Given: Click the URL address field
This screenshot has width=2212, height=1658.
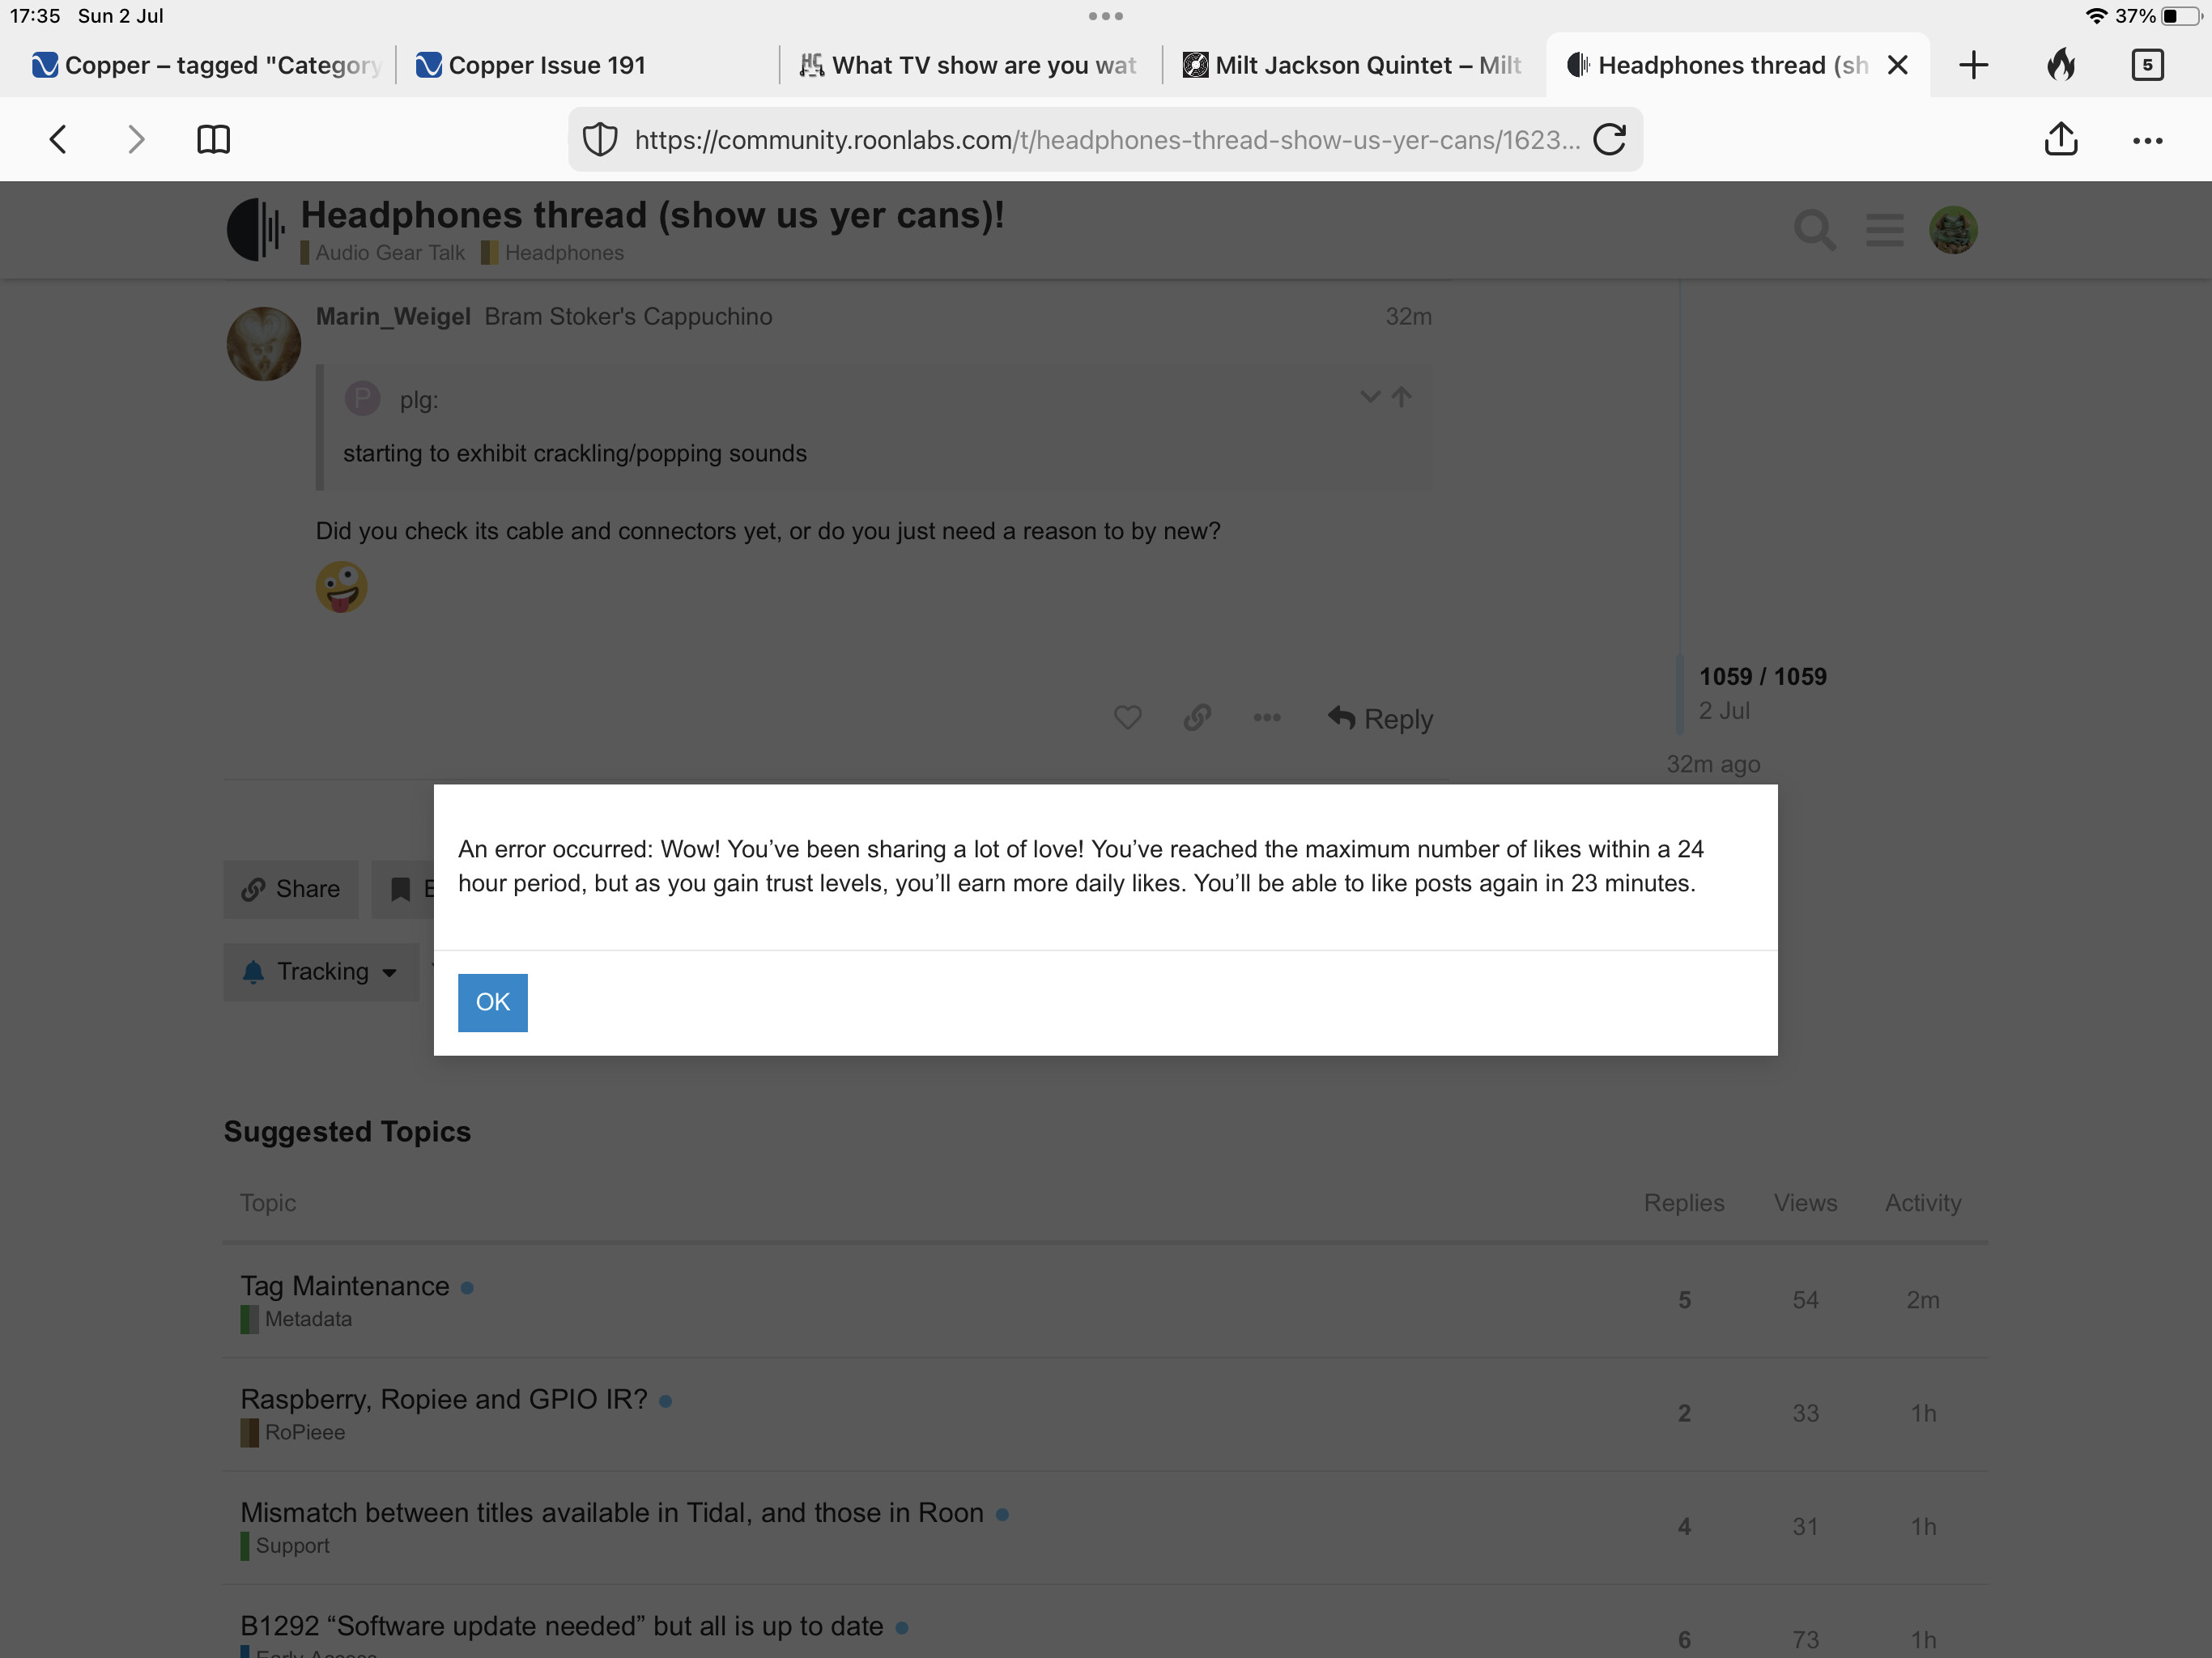Looking at the screenshot, I should click(x=1105, y=140).
